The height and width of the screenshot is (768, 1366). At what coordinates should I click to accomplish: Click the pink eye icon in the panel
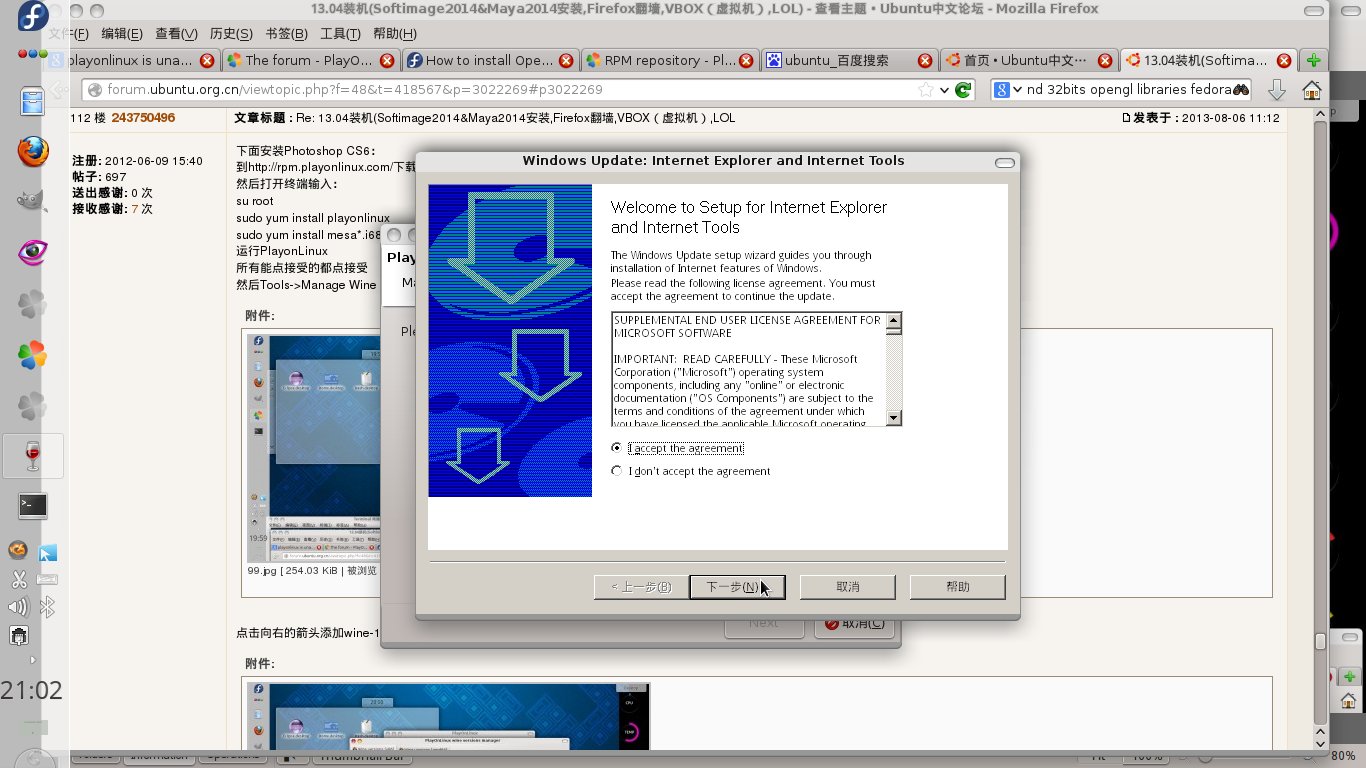pos(33,252)
